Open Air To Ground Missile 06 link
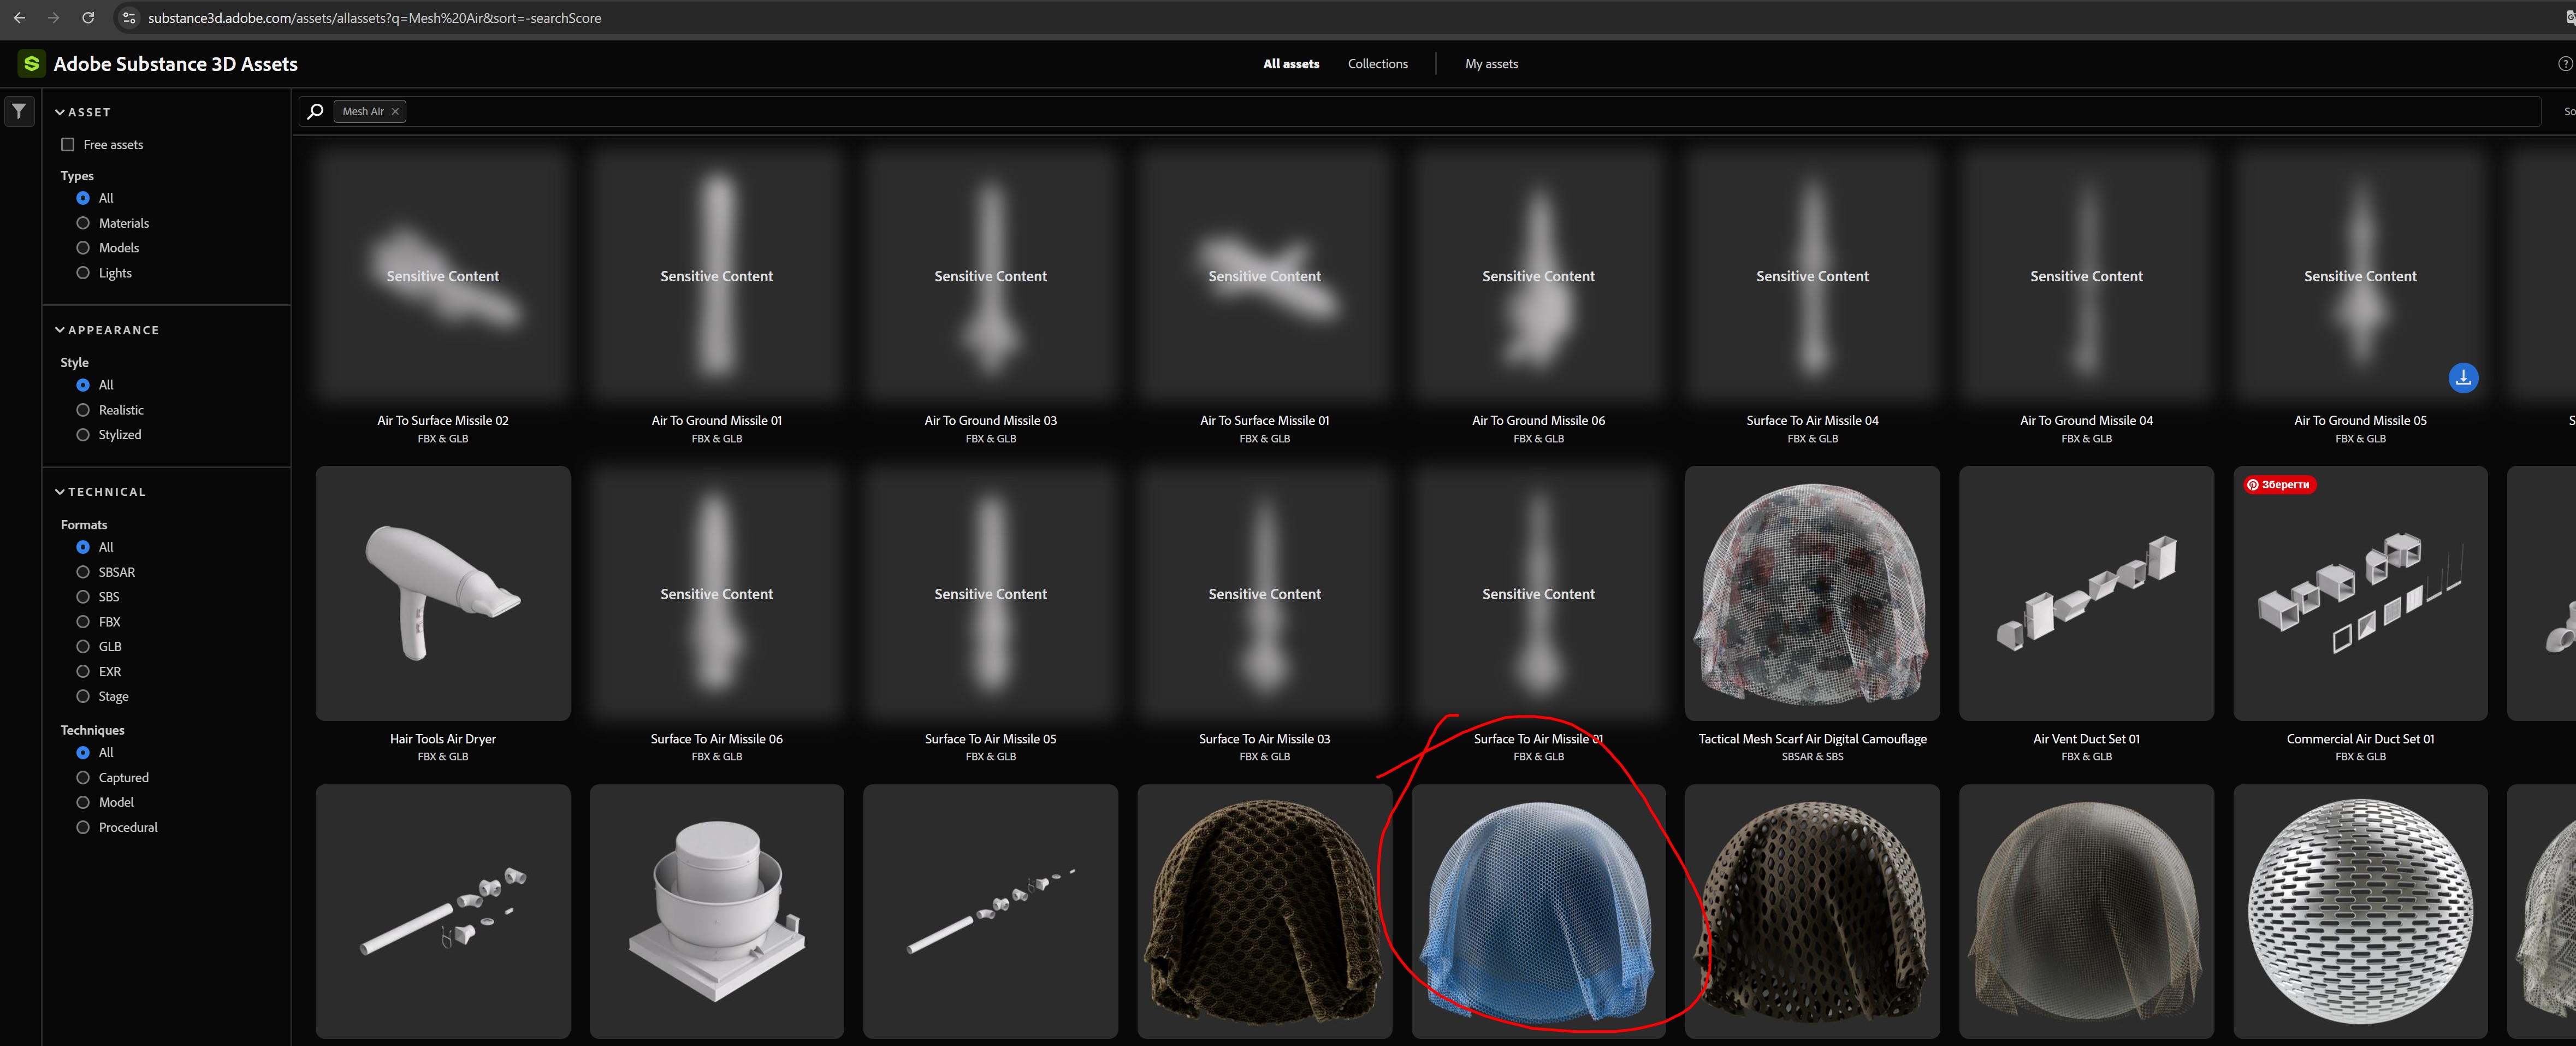The width and height of the screenshot is (2576, 1046). pyautogui.click(x=1538, y=421)
